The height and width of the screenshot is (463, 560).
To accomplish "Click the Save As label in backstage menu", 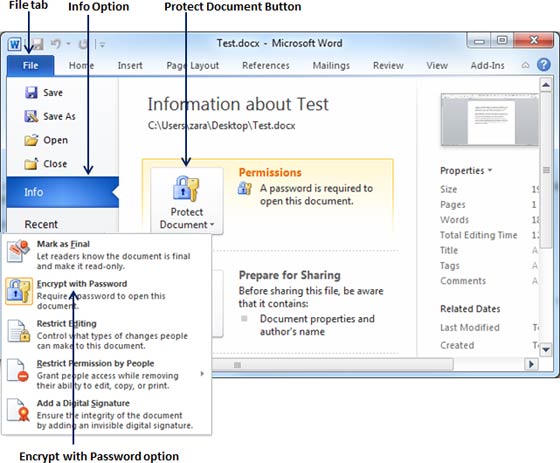I will [x=59, y=116].
